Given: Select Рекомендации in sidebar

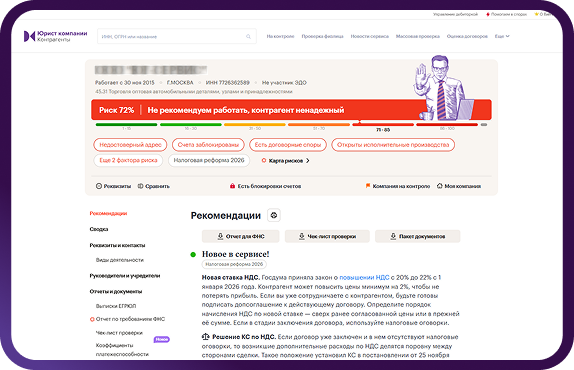Looking at the screenshot, I should (108, 213).
